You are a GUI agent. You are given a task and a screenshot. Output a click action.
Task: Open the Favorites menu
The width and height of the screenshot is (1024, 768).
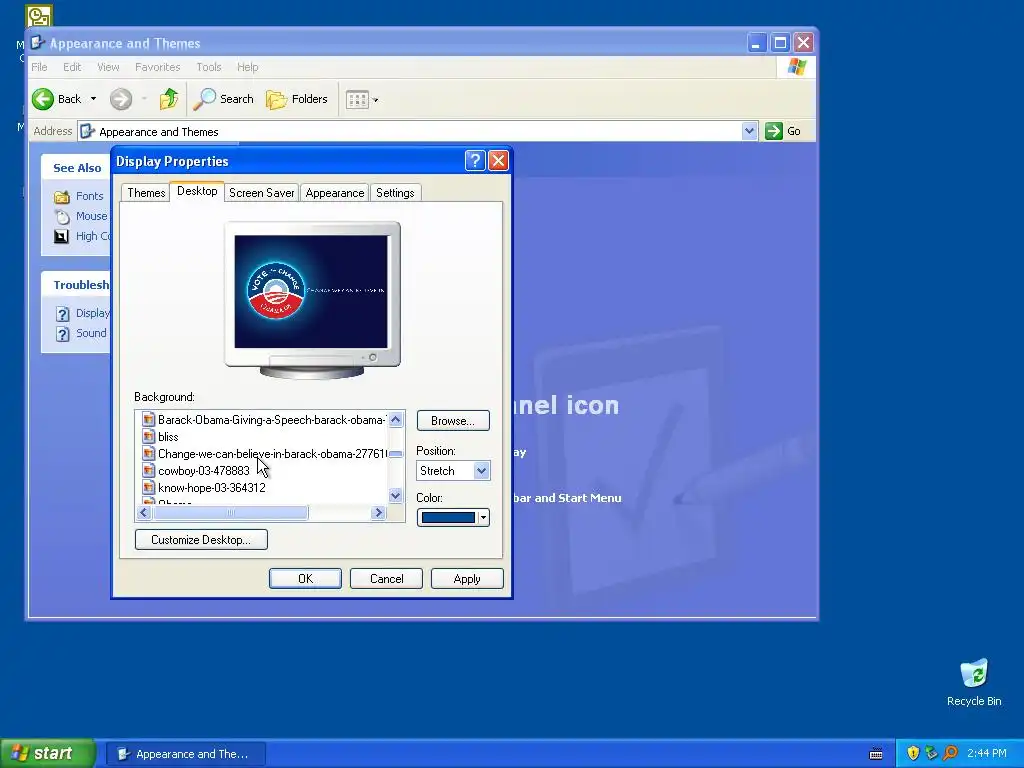(x=157, y=67)
